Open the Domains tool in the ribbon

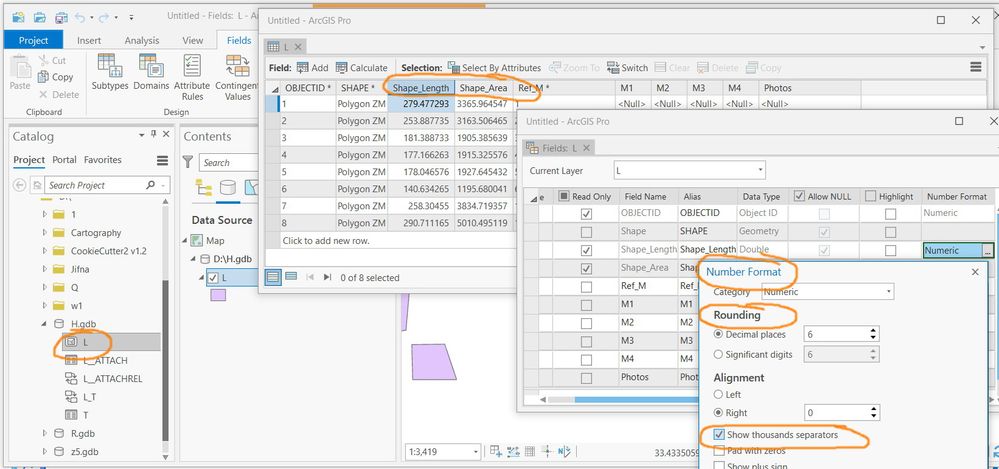pyautogui.click(x=151, y=73)
